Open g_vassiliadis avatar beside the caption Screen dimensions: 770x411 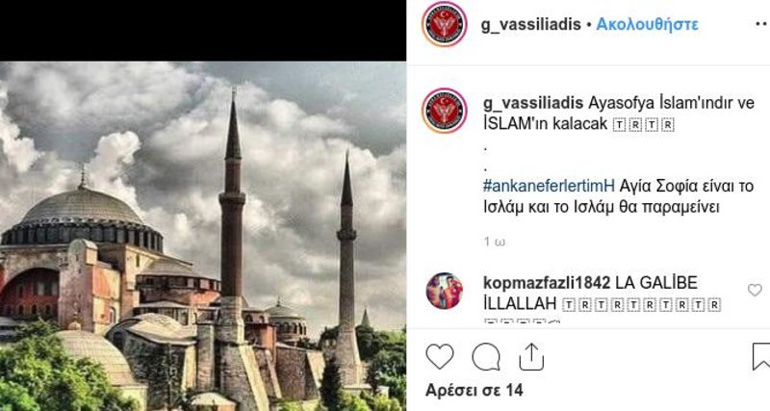[x=444, y=110]
